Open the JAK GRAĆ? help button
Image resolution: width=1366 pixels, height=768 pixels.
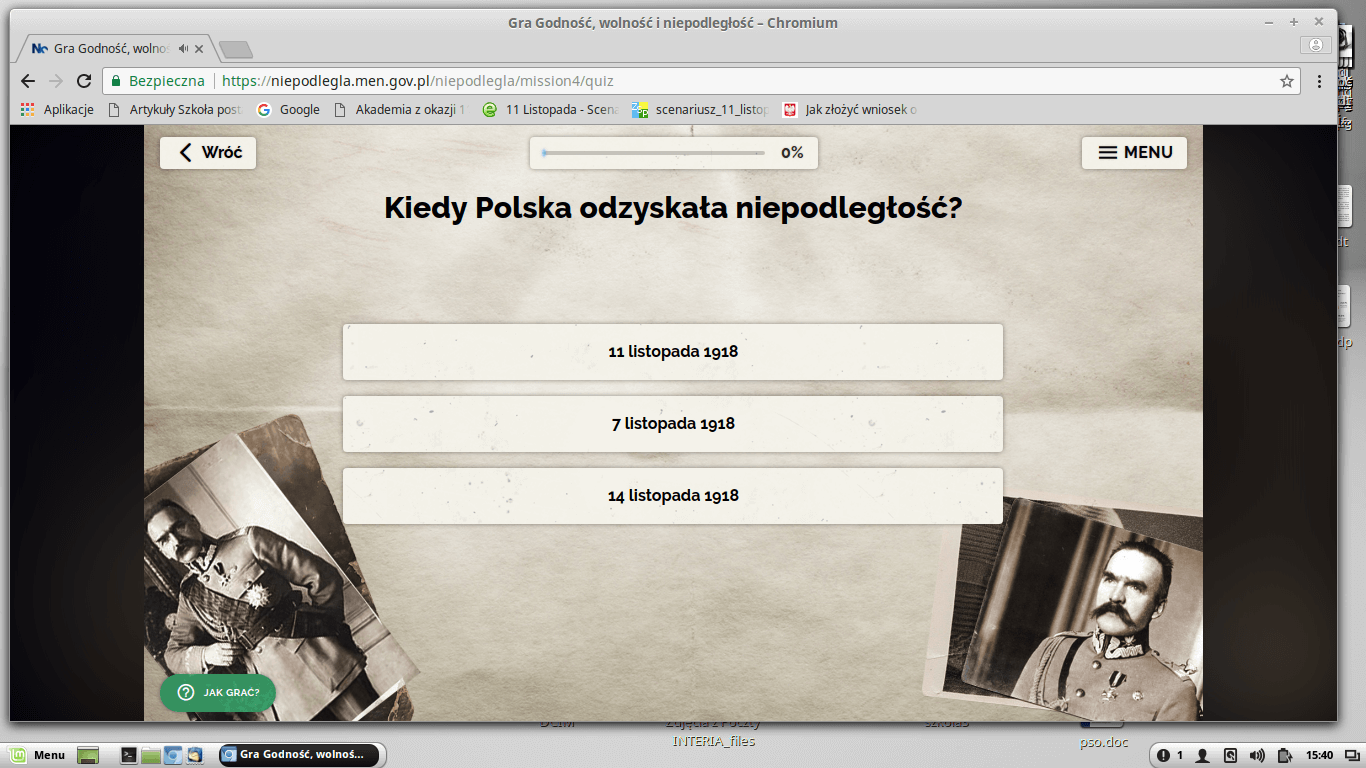click(x=217, y=692)
